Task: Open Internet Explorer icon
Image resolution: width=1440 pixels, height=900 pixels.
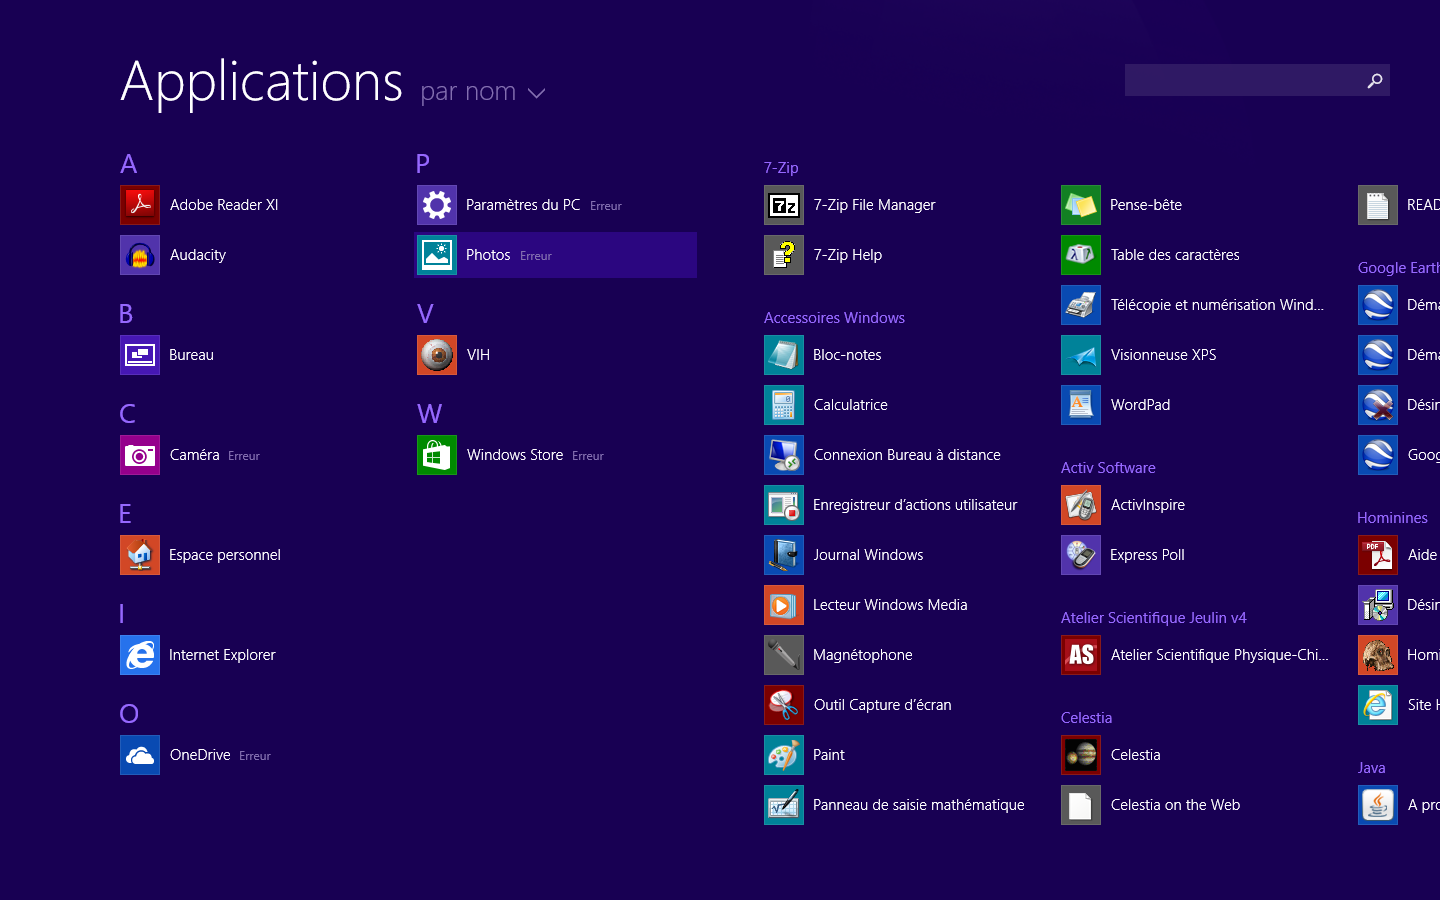Action: [x=140, y=655]
